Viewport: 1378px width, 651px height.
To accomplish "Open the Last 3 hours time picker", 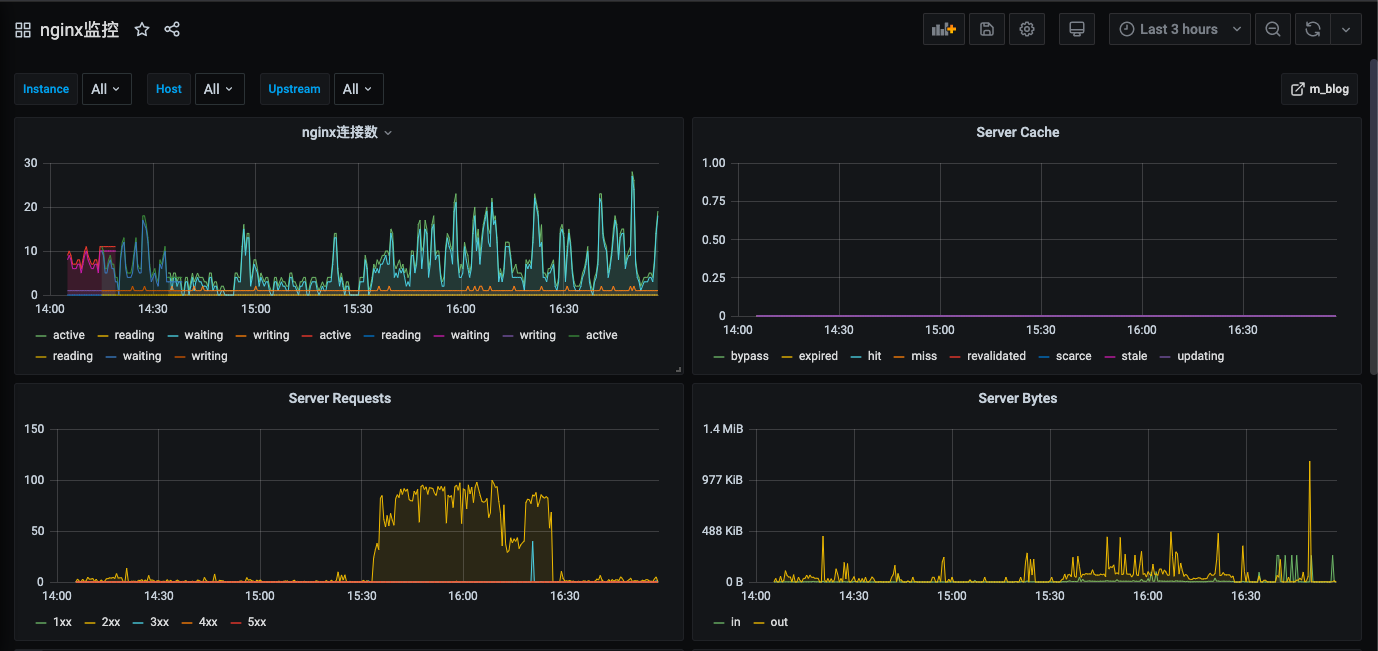I will [1180, 30].
